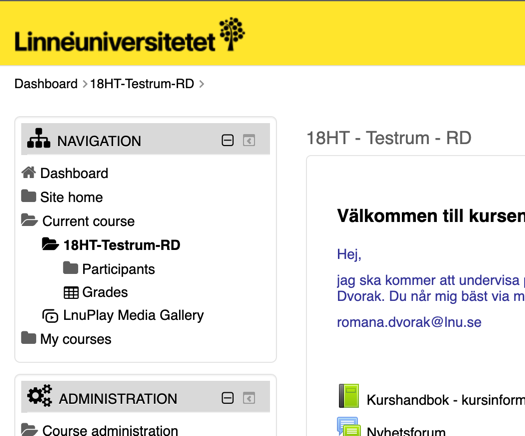The image size is (525, 436).
Task: Open the green Kurshandbok book icon
Action: click(349, 396)
